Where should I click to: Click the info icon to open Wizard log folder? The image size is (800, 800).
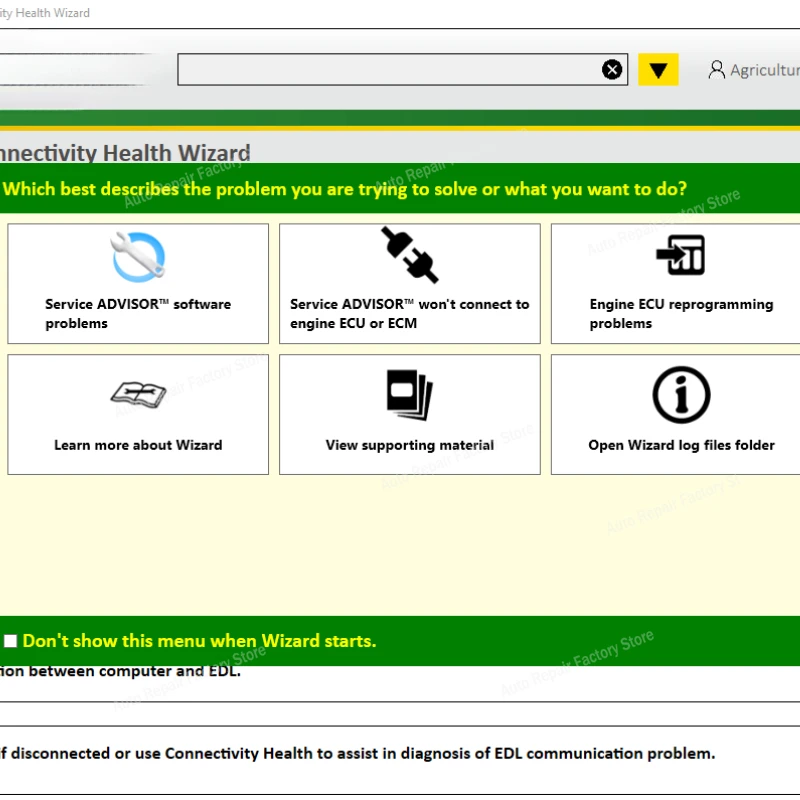(681, 393)
